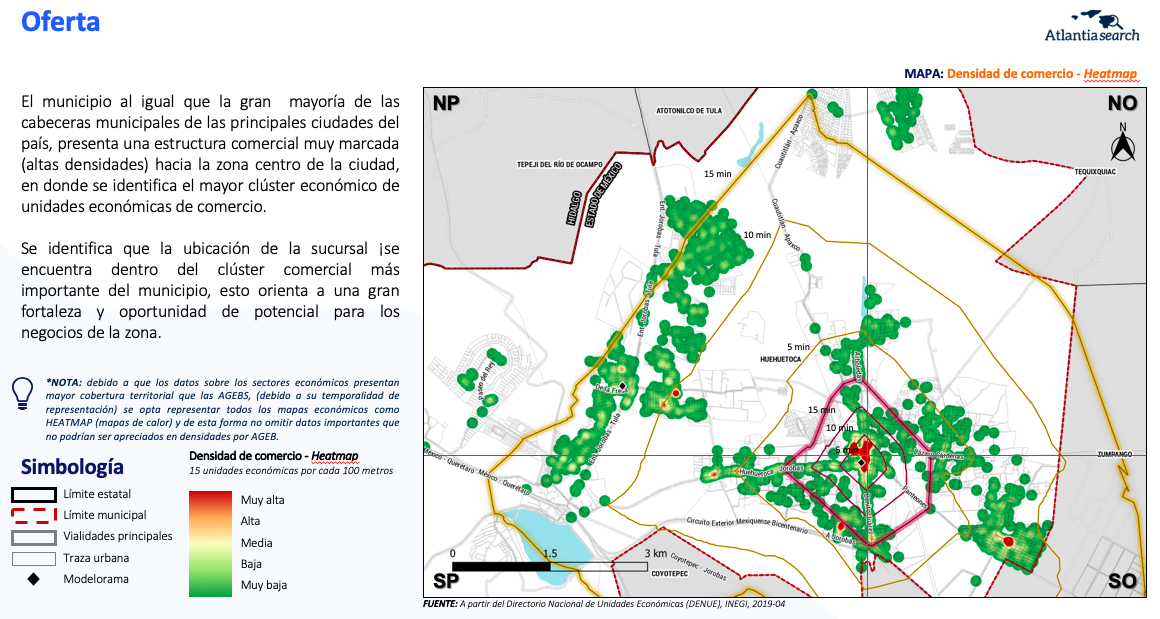1160x619 pixels.
Task: Click the "NO" map corner label
Action: (x=1122, y=104)
